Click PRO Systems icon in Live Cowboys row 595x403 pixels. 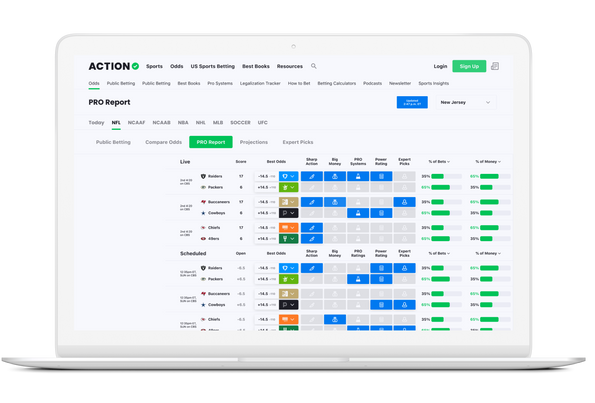(358, 213)
